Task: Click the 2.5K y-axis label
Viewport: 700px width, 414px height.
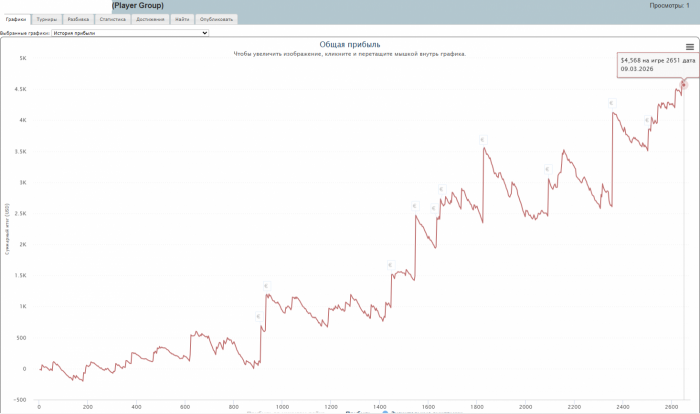Action: [21, 213]
